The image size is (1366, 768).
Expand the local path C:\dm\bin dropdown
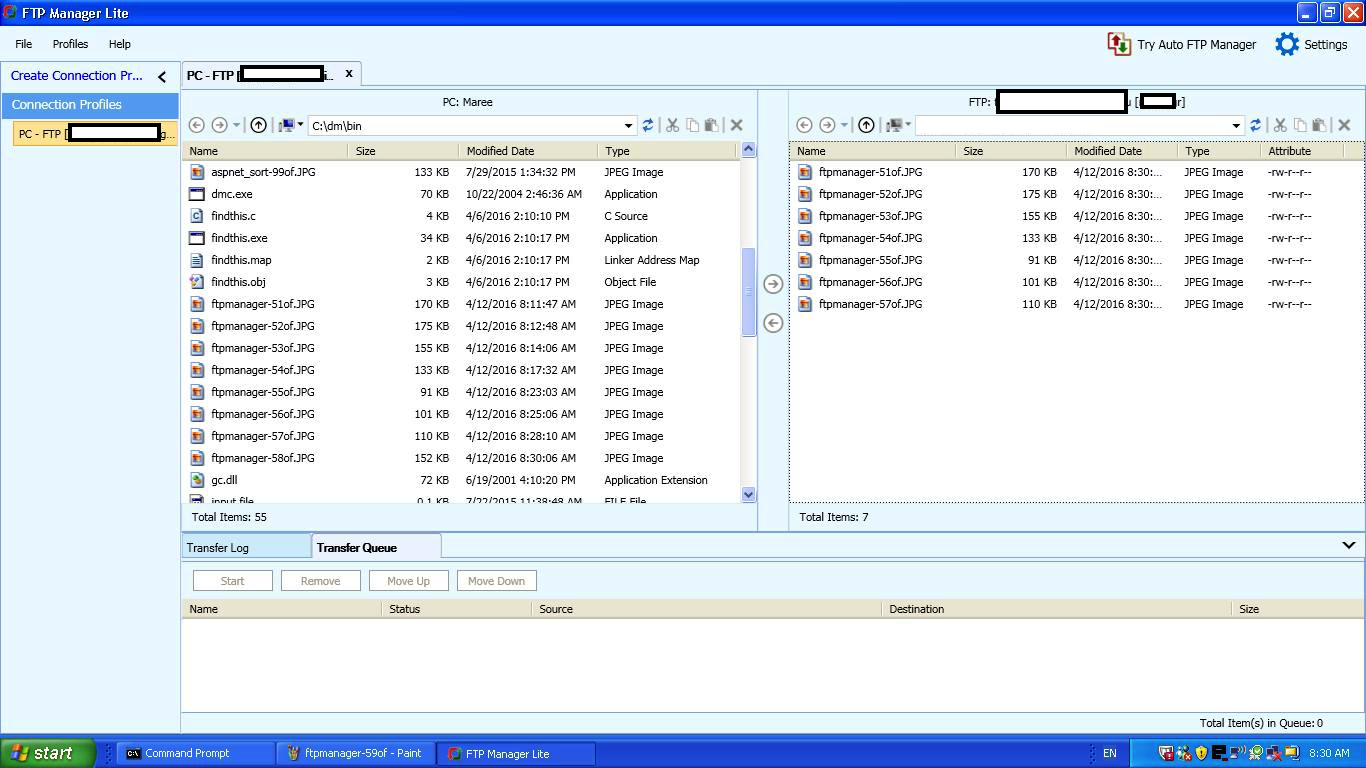pyautogui.click(x=628, y=126)
